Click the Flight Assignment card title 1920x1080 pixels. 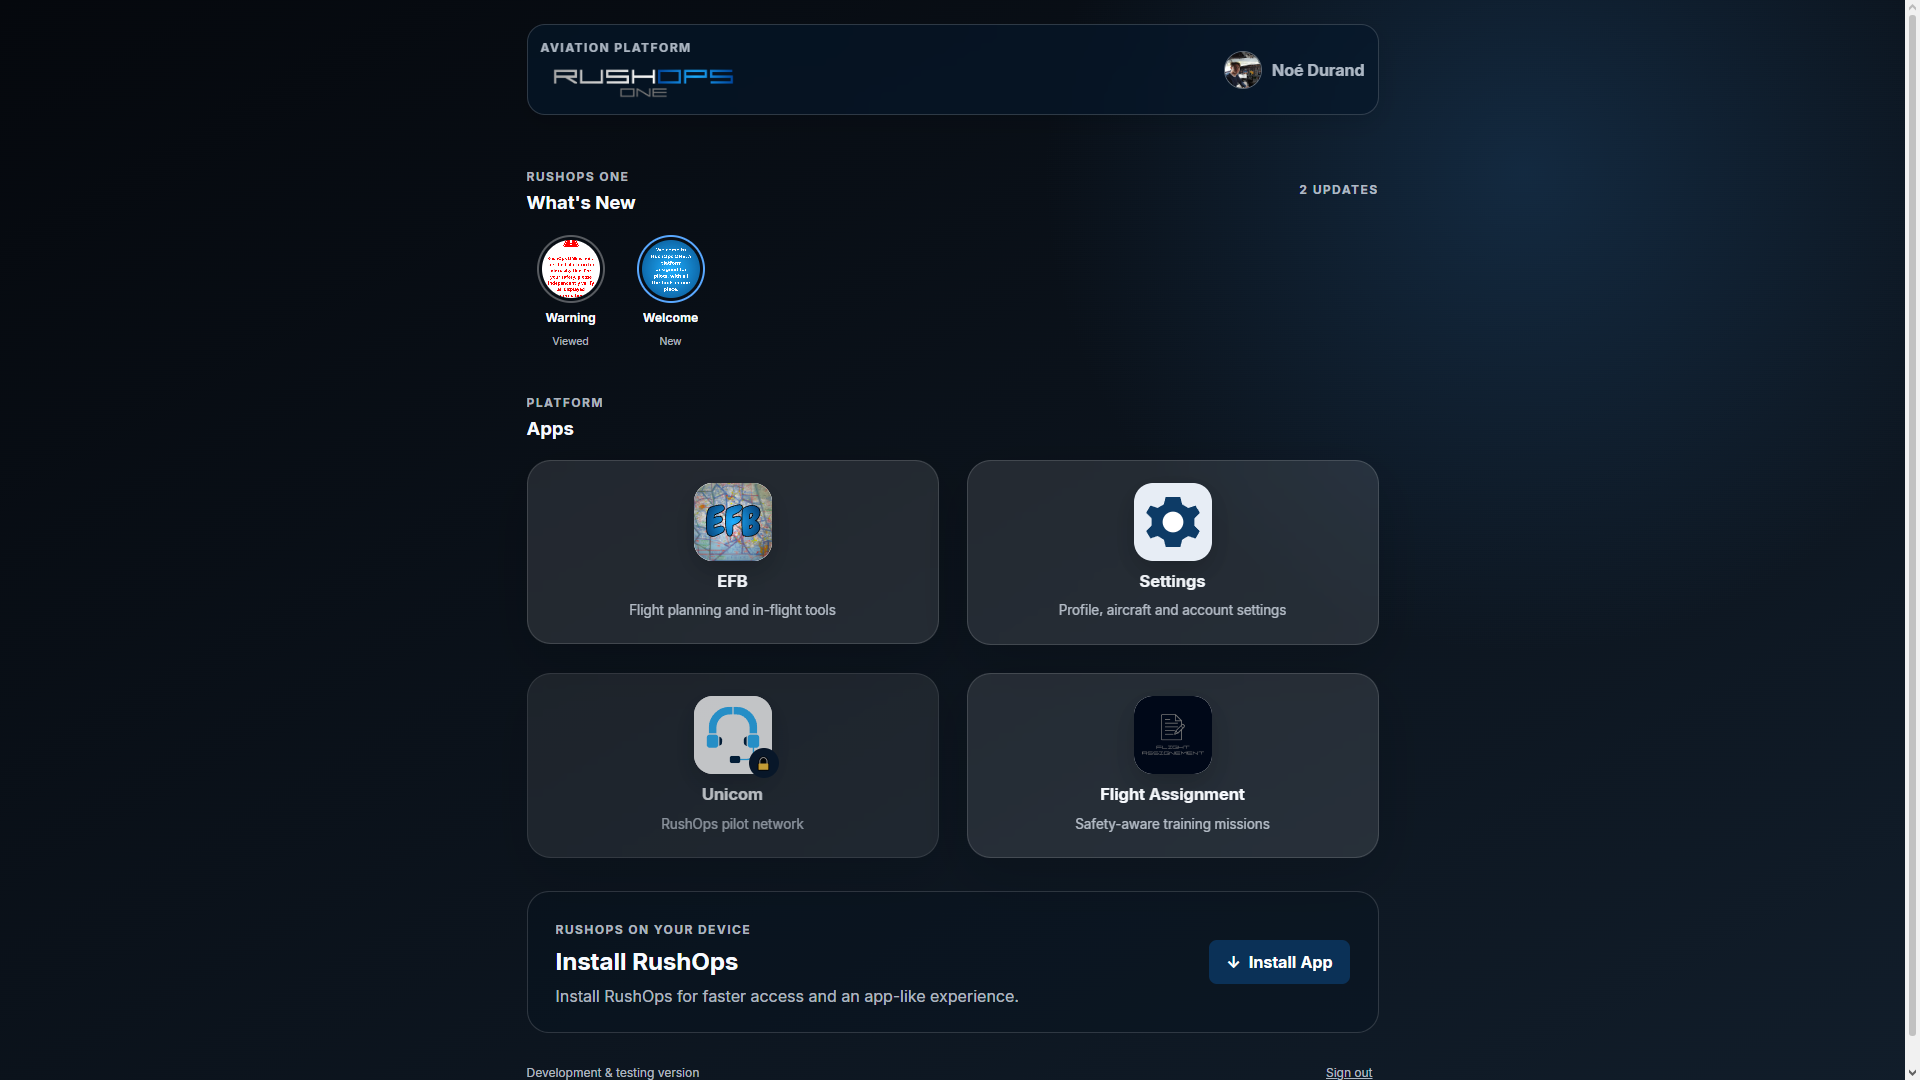[1172, 794]
